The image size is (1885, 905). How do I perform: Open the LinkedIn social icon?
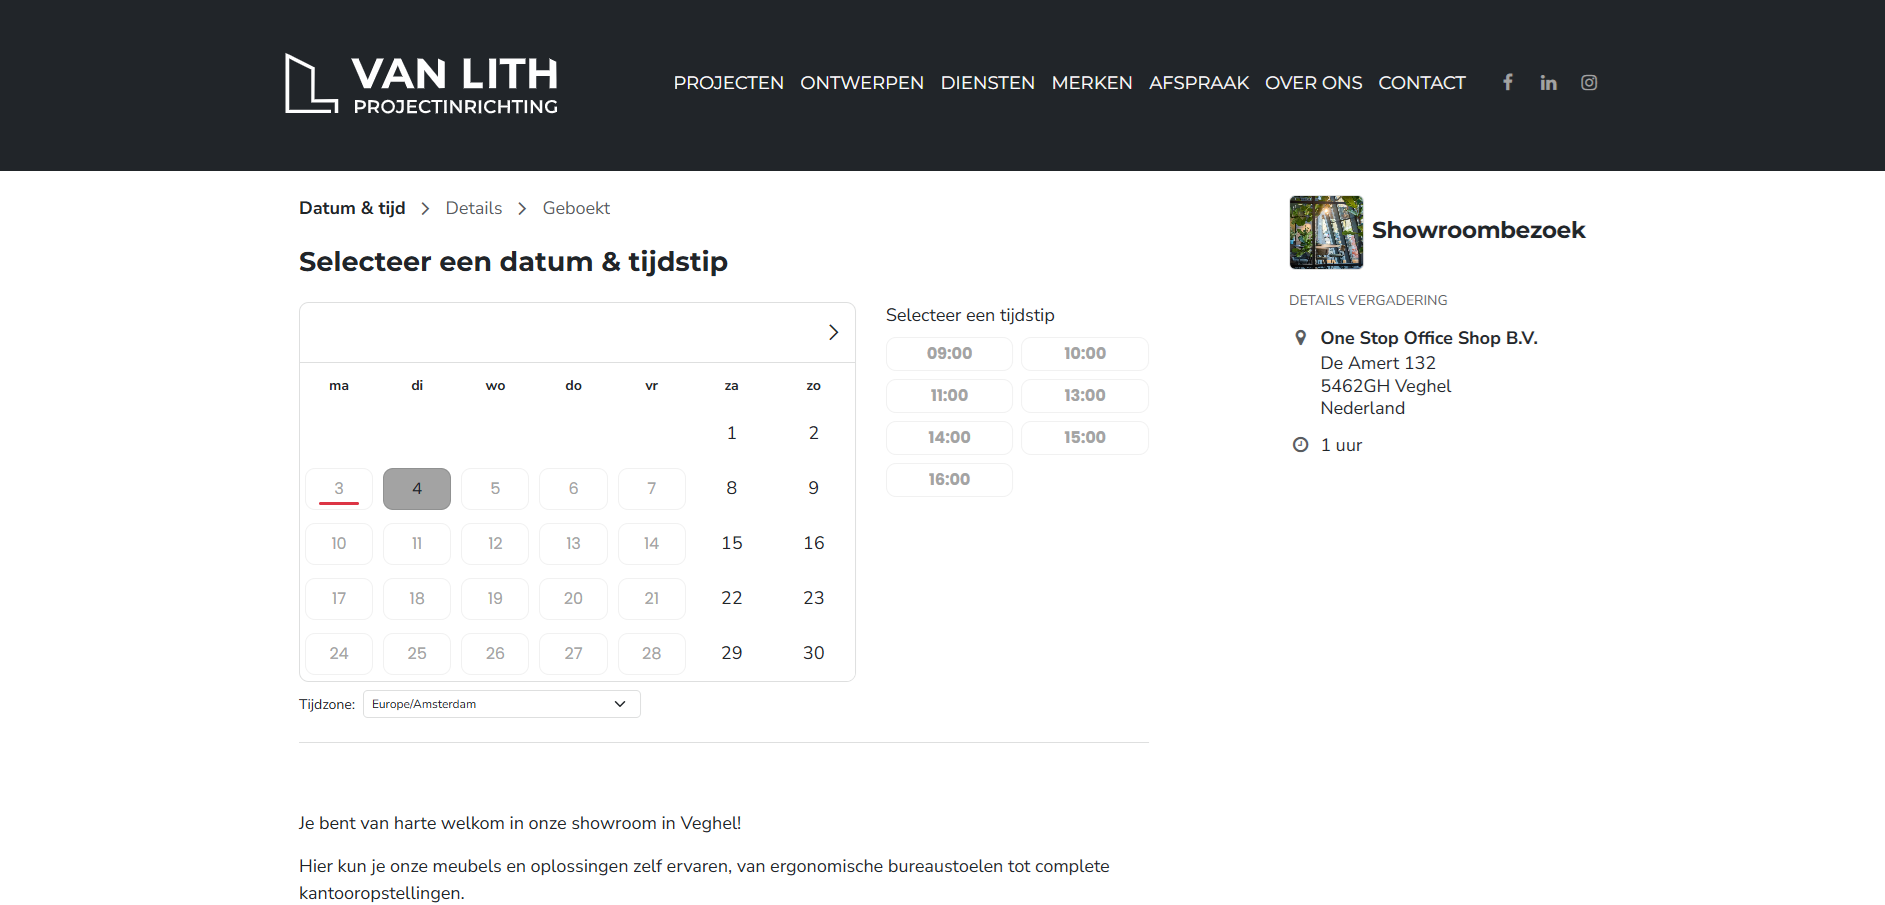(1548, 82)
